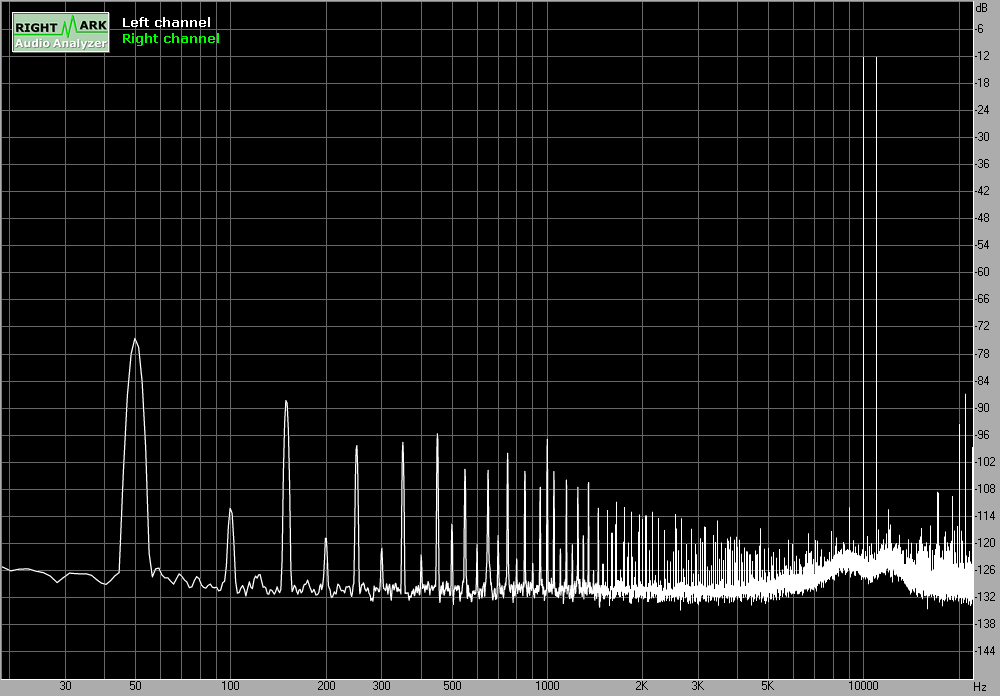Click the "-36" dB axis value

pos(982,164)
